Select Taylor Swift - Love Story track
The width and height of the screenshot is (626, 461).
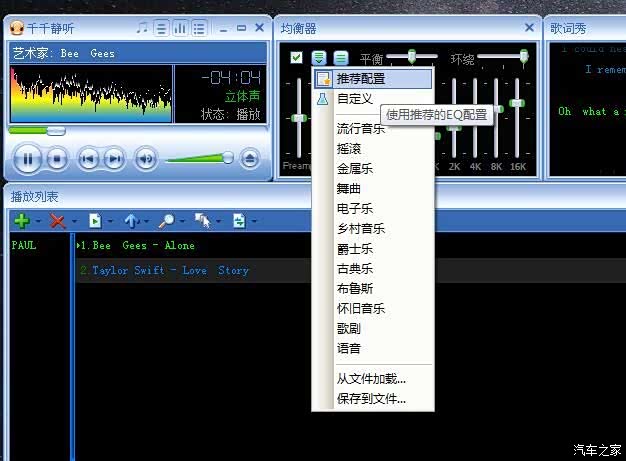point(165,270)
